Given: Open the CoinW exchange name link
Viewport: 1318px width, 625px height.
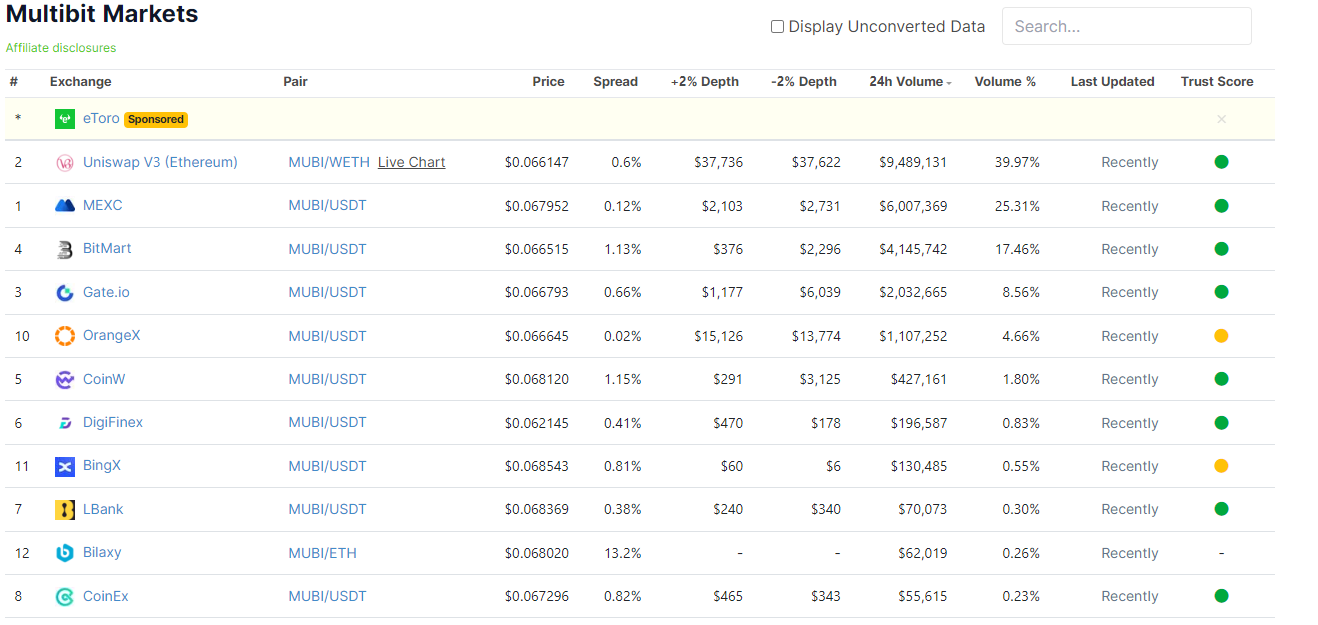Looking at the screenshot, I should tap(104, 379).
